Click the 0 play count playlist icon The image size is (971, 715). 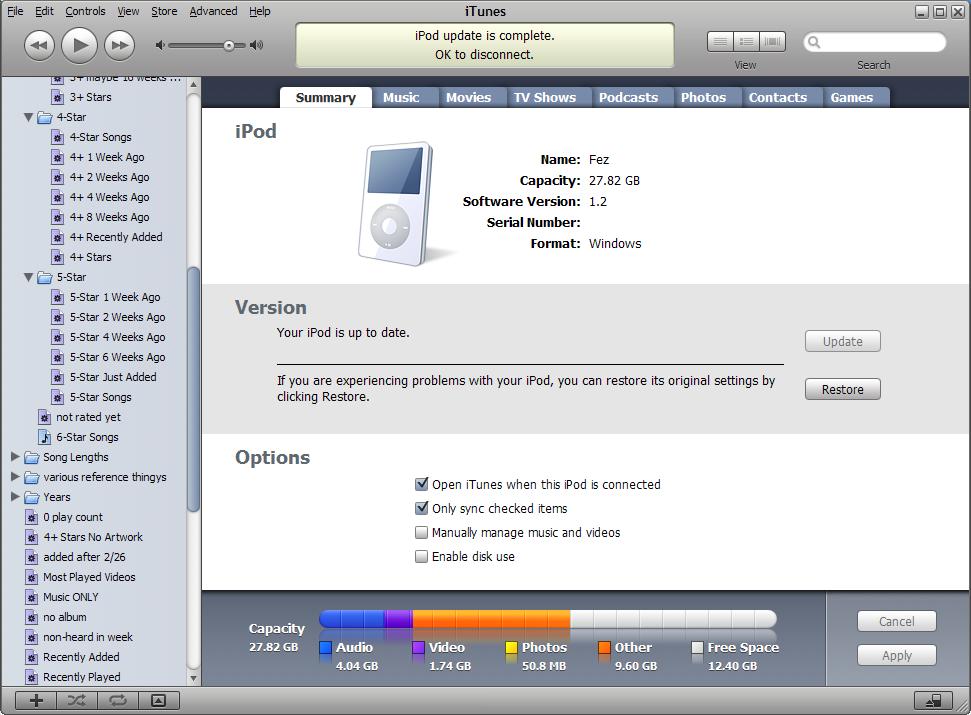[32, 518]
